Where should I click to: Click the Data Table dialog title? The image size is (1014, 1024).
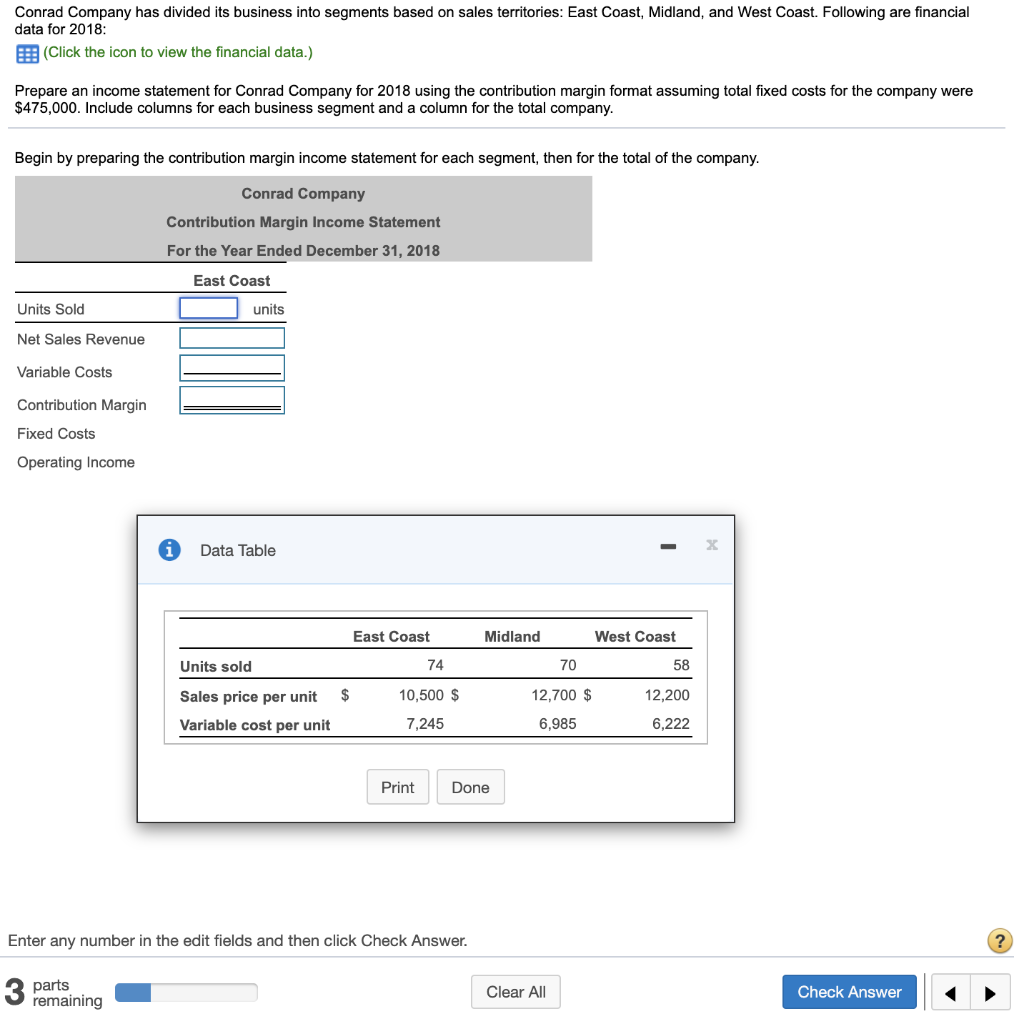coord(238,551)
